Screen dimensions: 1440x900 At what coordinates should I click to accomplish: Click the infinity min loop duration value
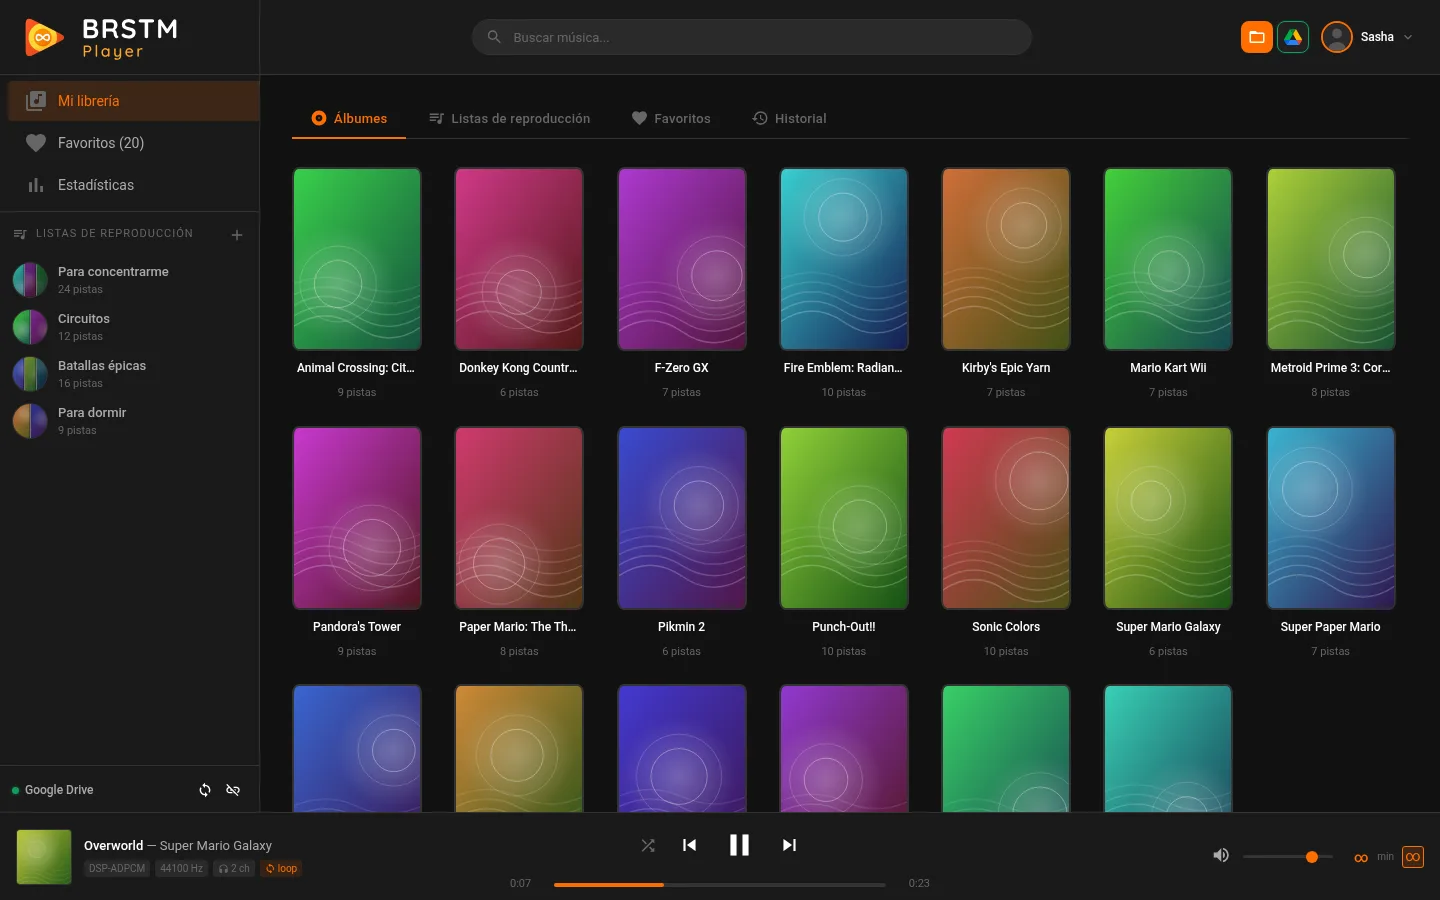(1373, 857)
